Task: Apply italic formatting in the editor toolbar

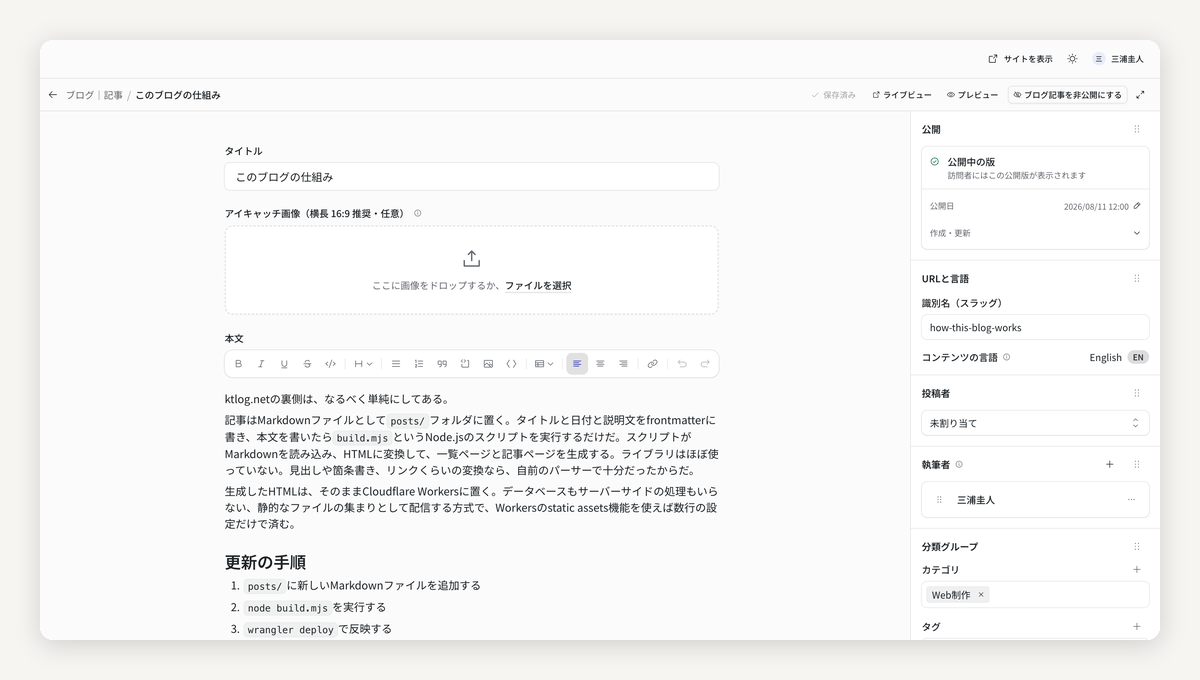Action: (261, 364)
